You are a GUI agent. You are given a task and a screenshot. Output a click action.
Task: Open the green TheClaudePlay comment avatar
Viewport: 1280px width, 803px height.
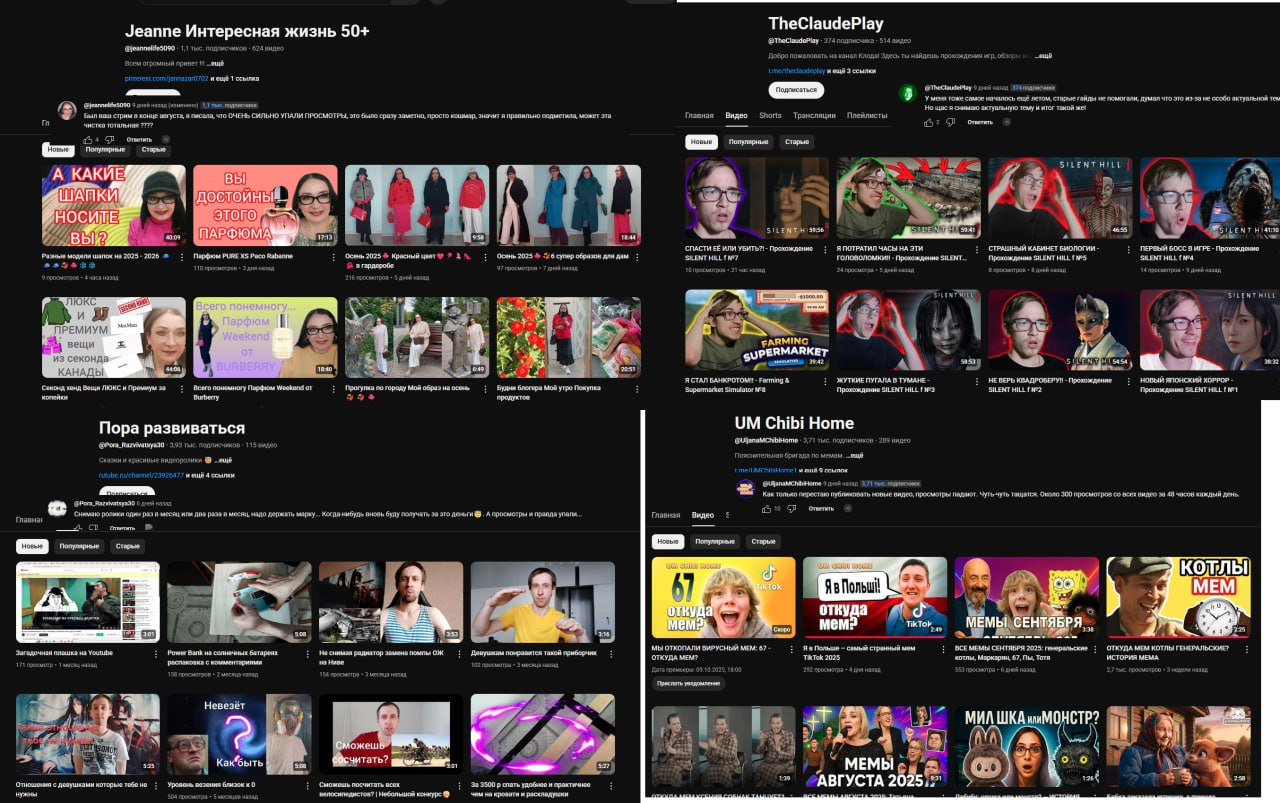pyautogui.click(x=908, y=93)
